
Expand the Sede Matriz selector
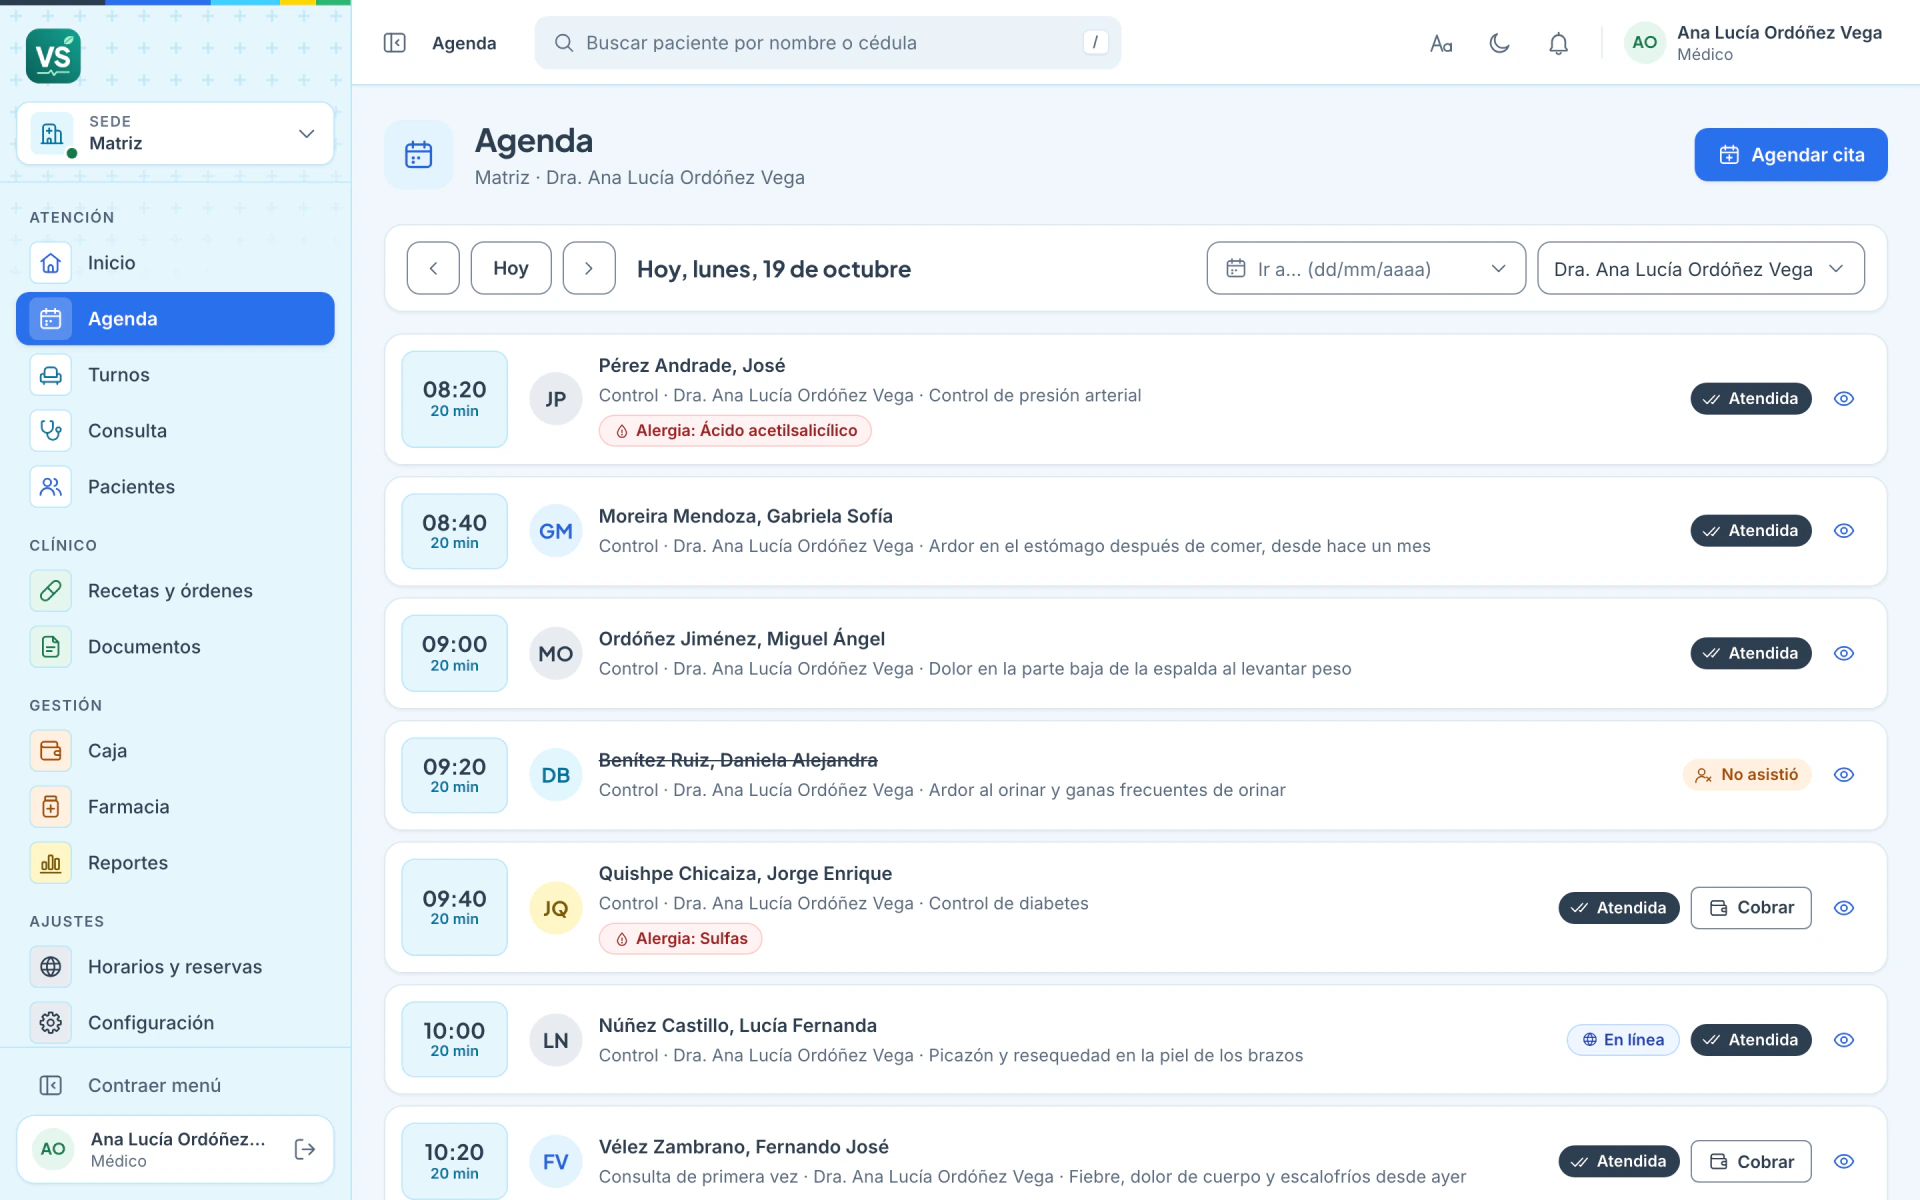point(175,133)
